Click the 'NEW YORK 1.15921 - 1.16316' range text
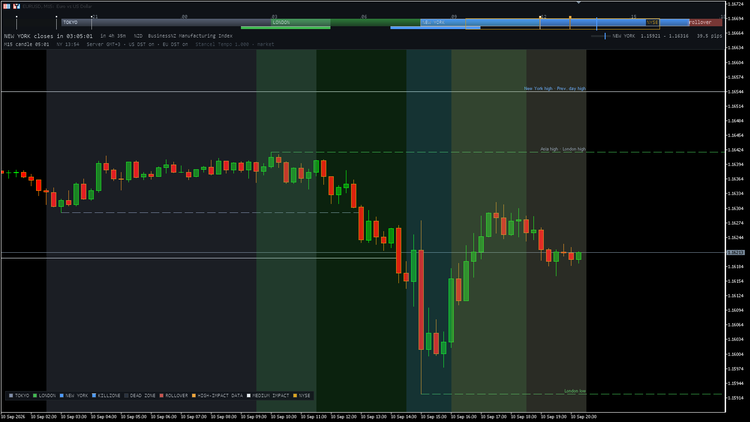This screenshot has height=422, width=750. (651, 36)
